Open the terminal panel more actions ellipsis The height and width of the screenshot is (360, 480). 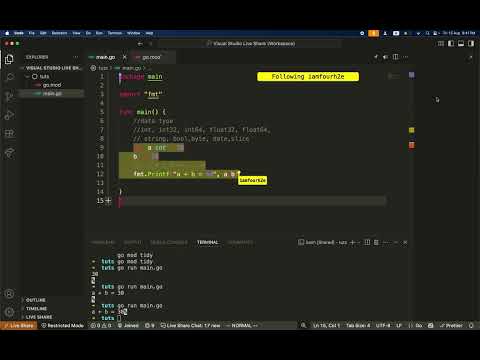click(386, 242)
